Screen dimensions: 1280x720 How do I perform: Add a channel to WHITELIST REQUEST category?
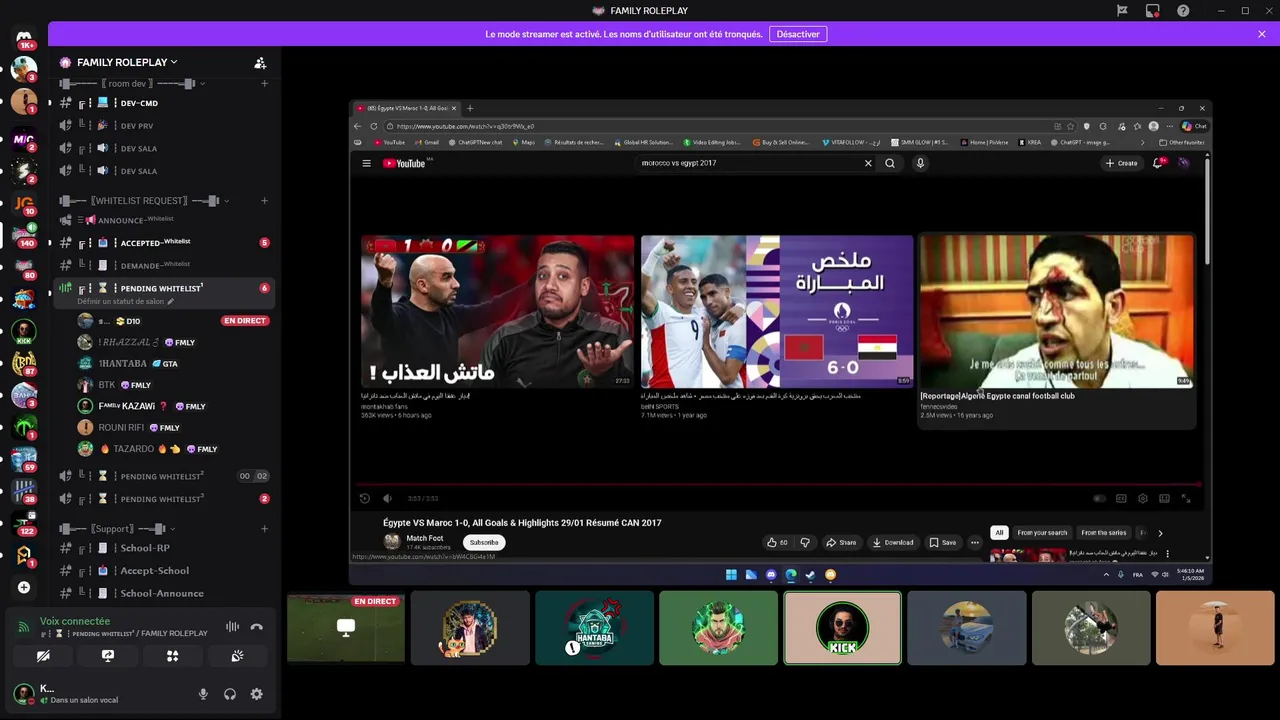(264, 200)
